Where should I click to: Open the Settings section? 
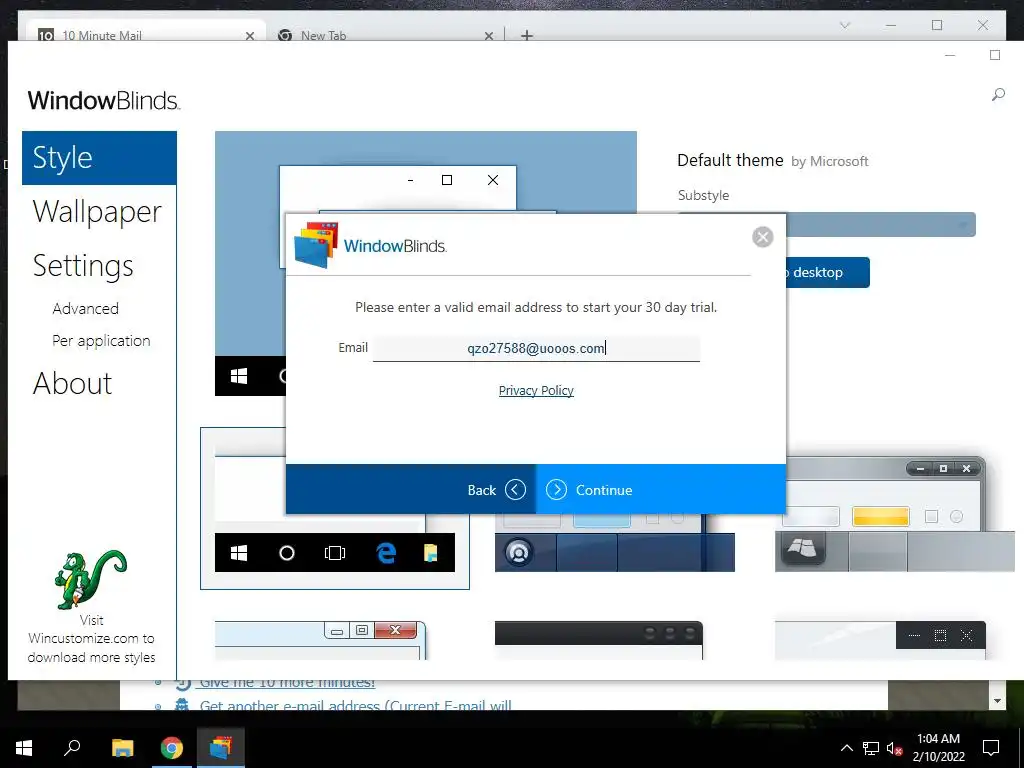(x=83, y=266)
